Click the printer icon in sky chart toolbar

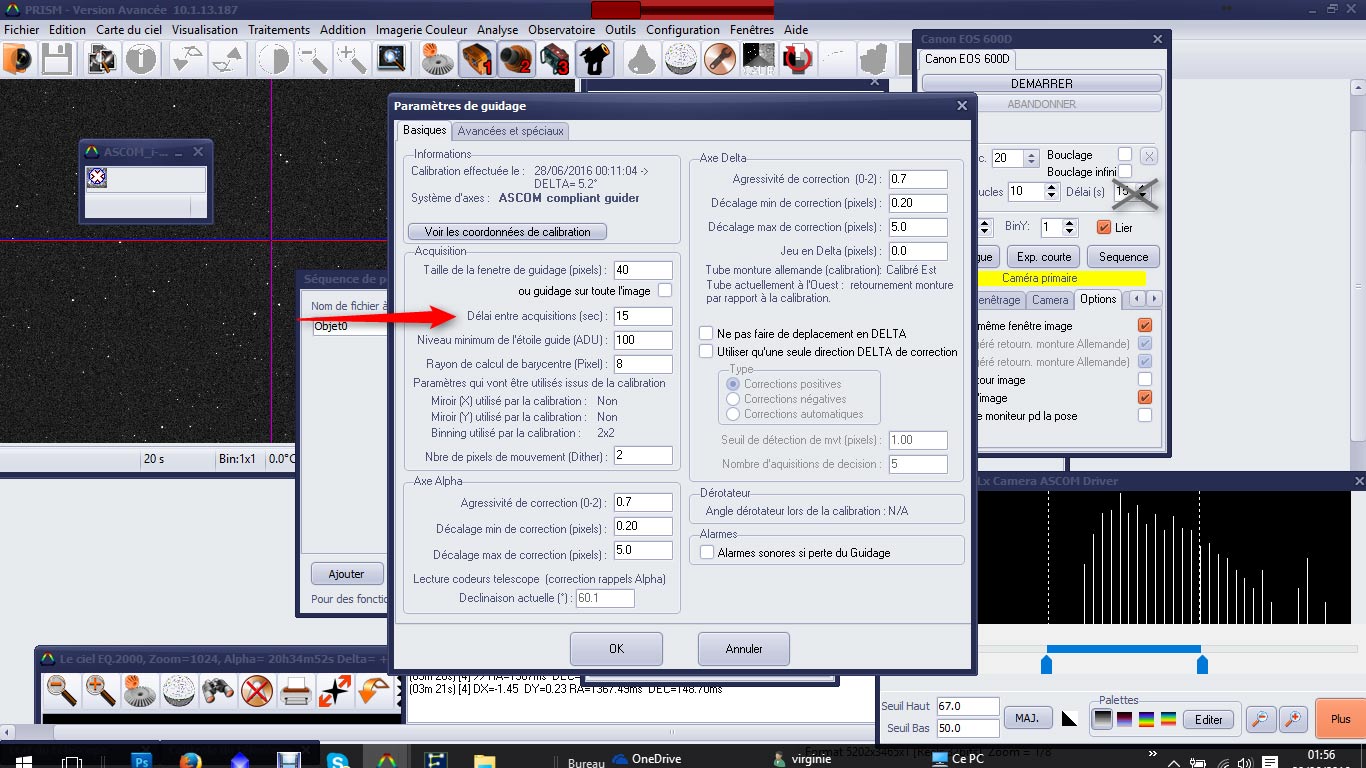[x=296, y=690]
